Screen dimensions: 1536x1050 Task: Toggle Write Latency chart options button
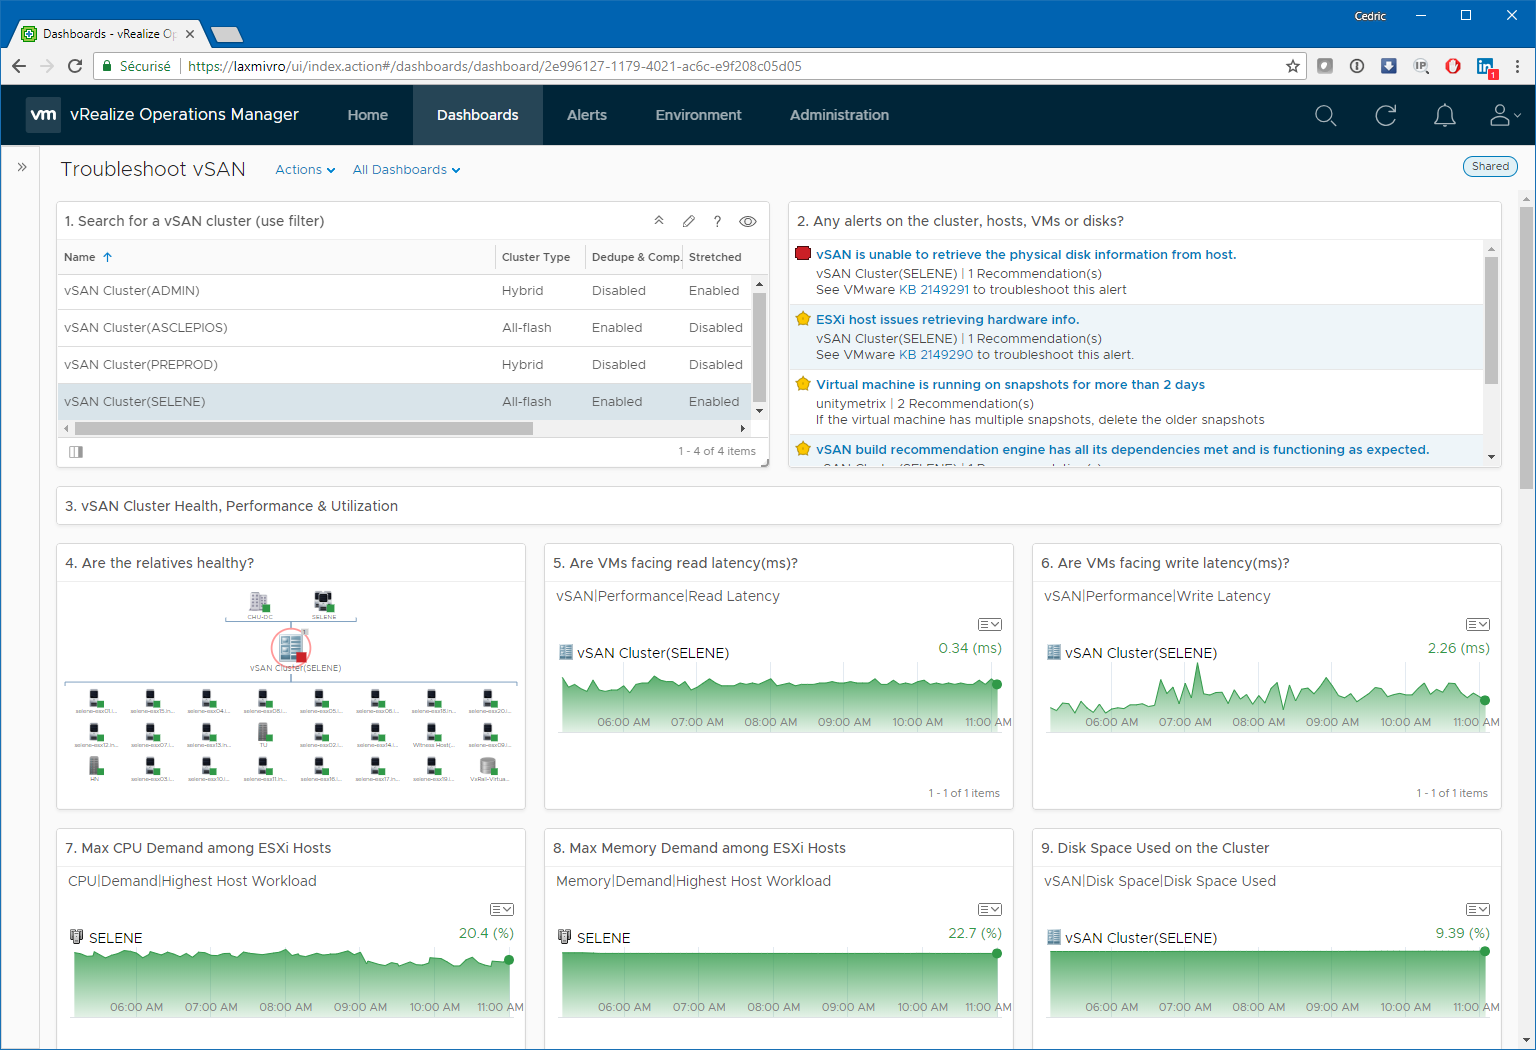pyautogui.click(x=1477, y=624)
